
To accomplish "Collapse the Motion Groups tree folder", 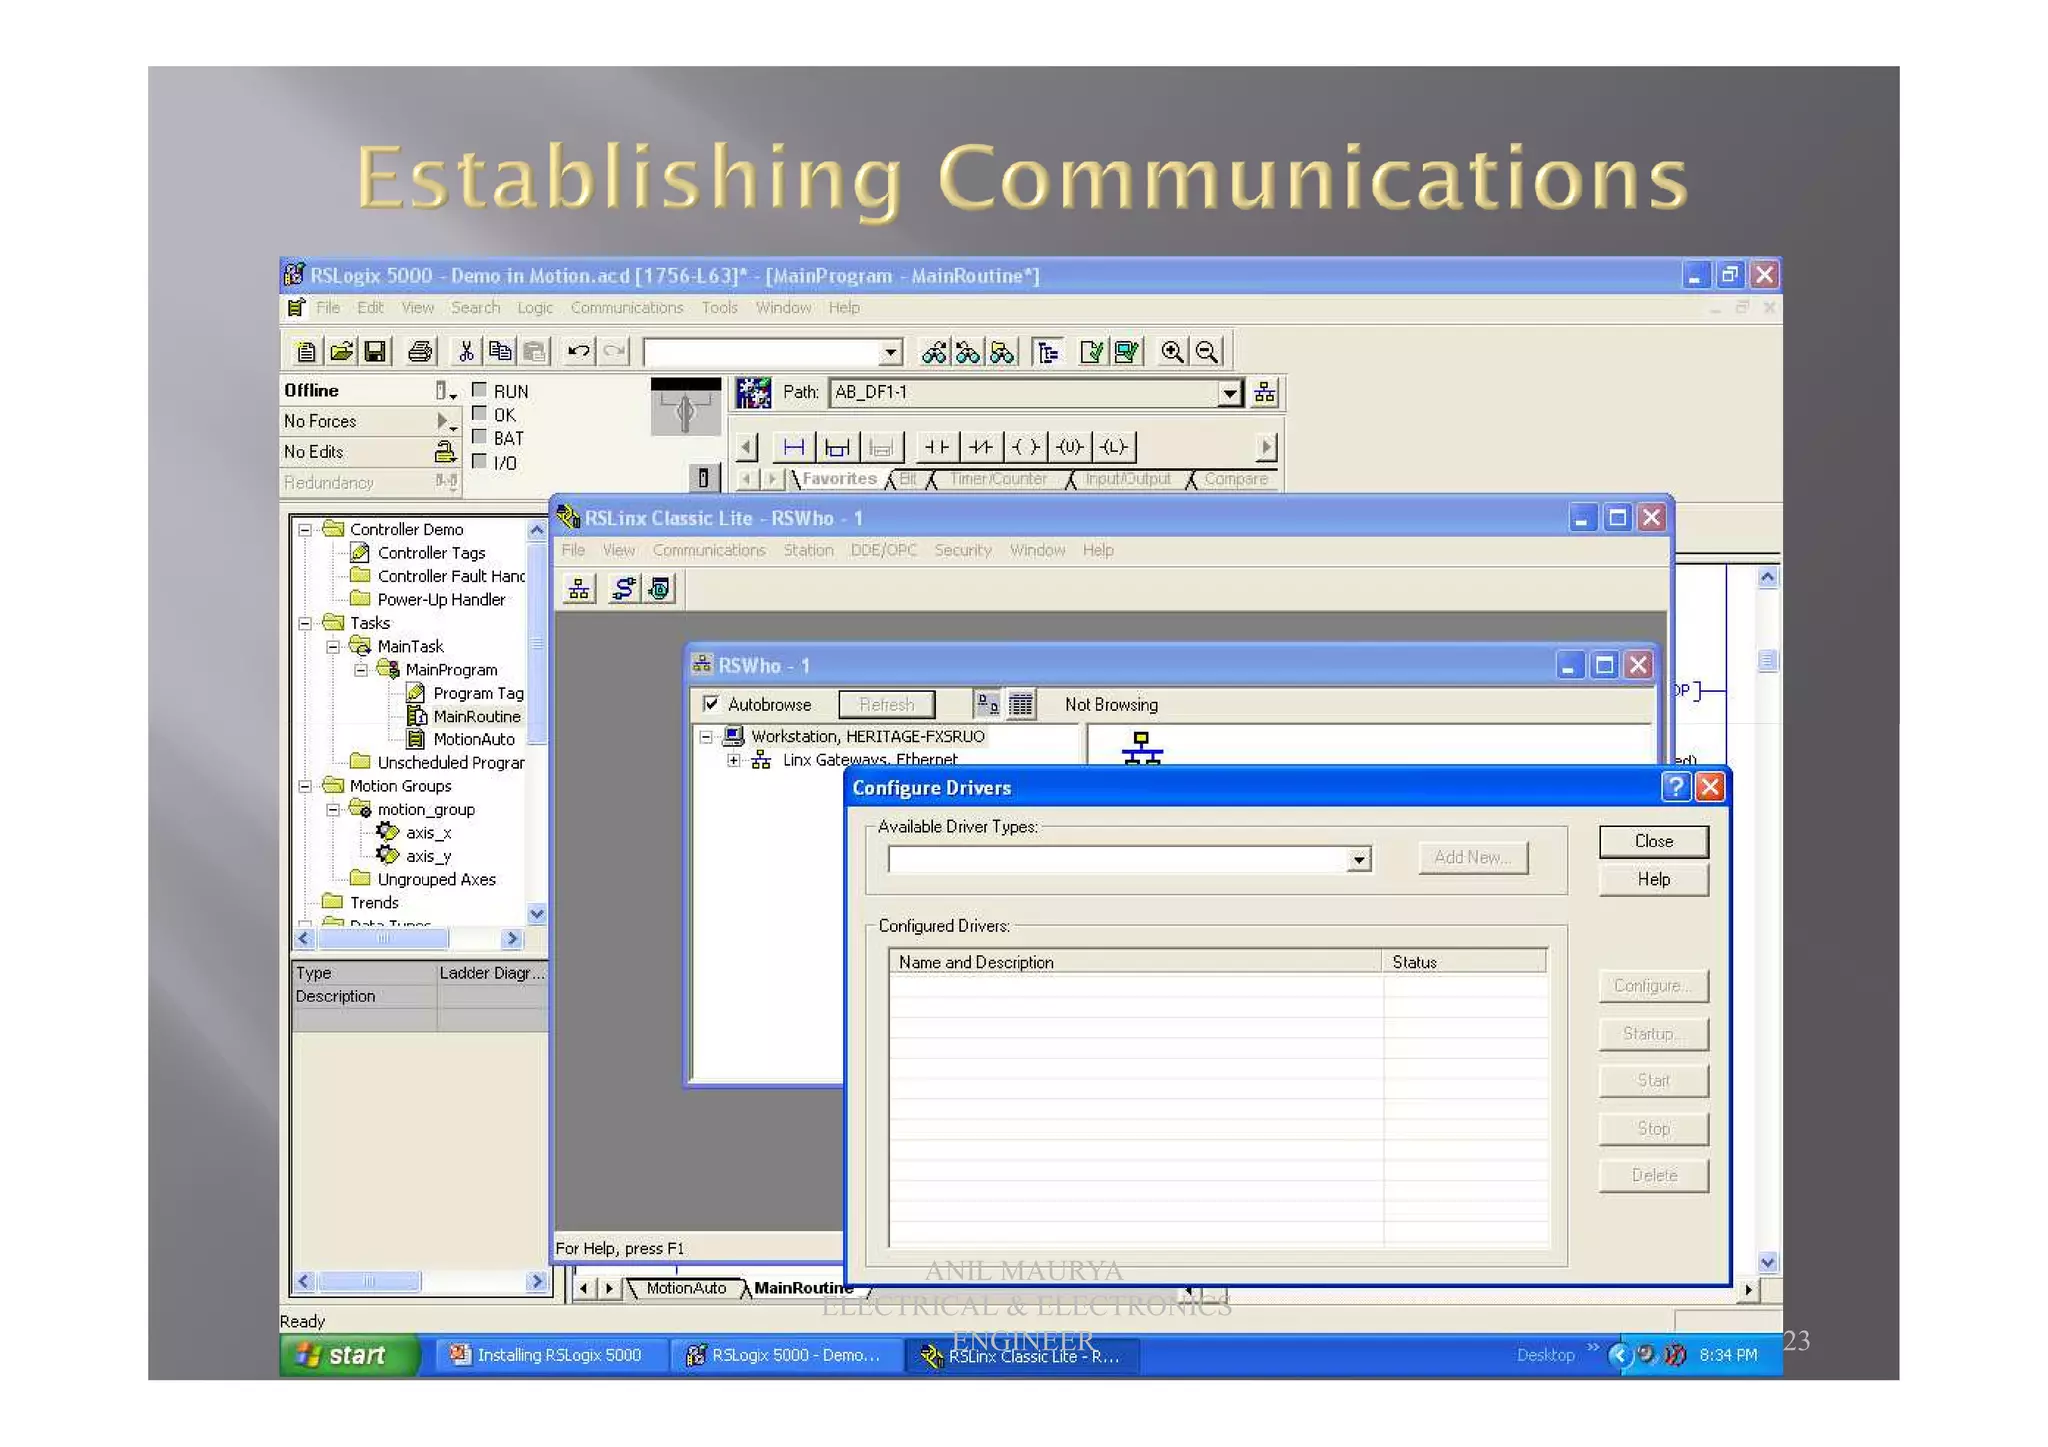I will pyautogui.click(x=305, y=786).
